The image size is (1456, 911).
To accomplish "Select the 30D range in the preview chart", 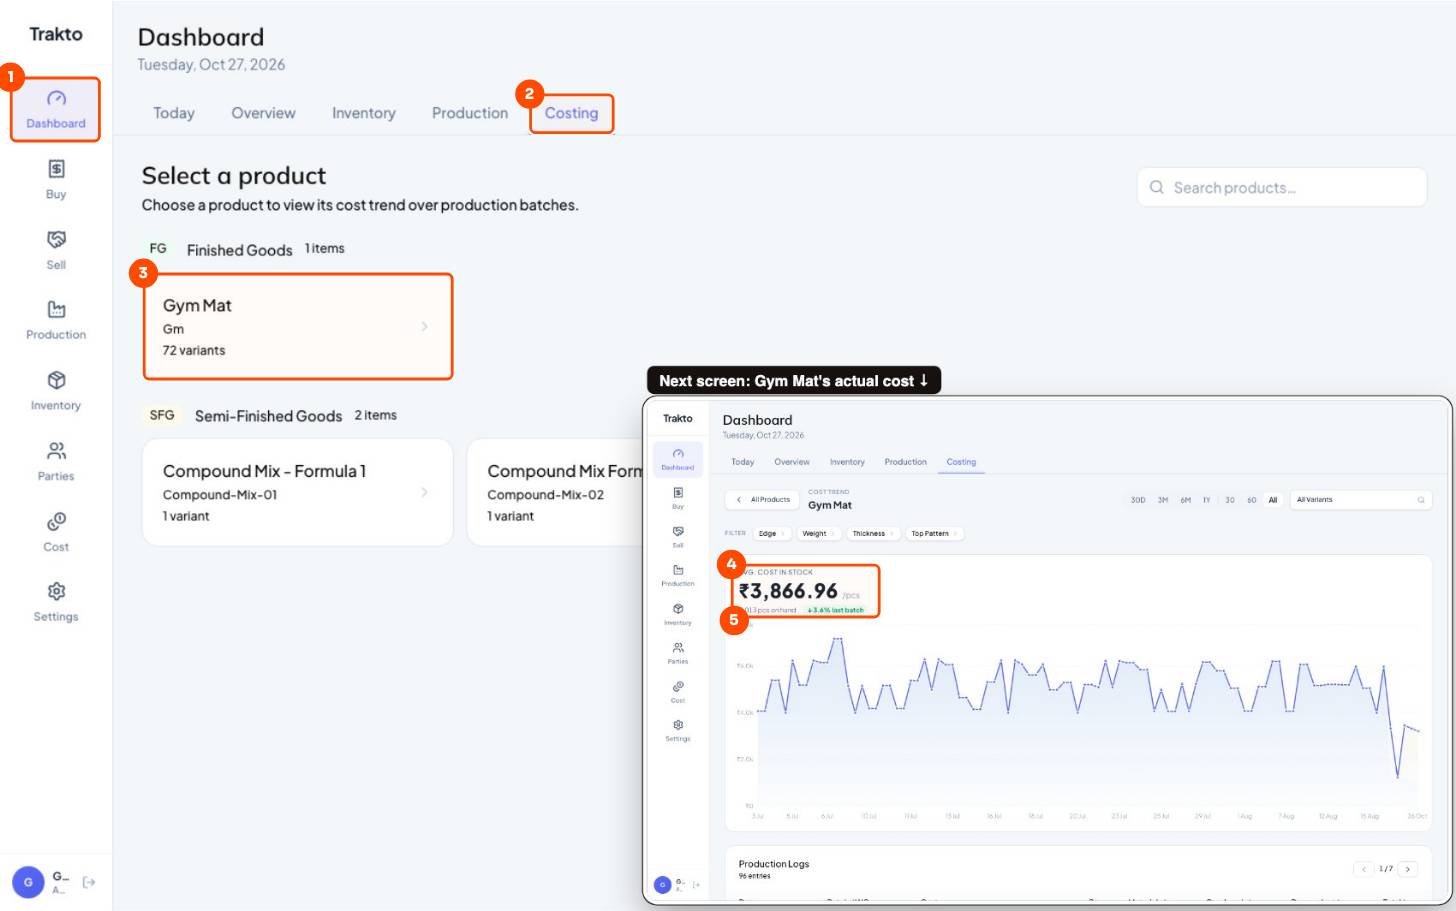I will click(1138, 500).
